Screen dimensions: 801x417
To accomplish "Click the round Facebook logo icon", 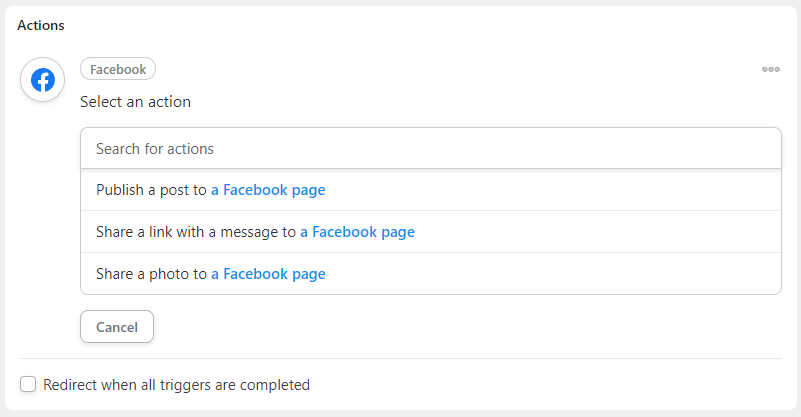I will pos(42,80).
